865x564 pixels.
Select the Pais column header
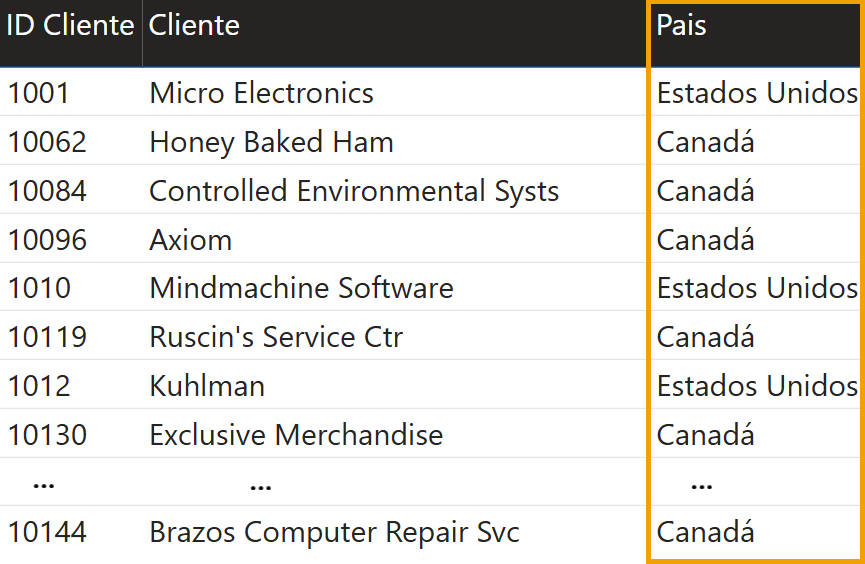click(x=682, y=26)
